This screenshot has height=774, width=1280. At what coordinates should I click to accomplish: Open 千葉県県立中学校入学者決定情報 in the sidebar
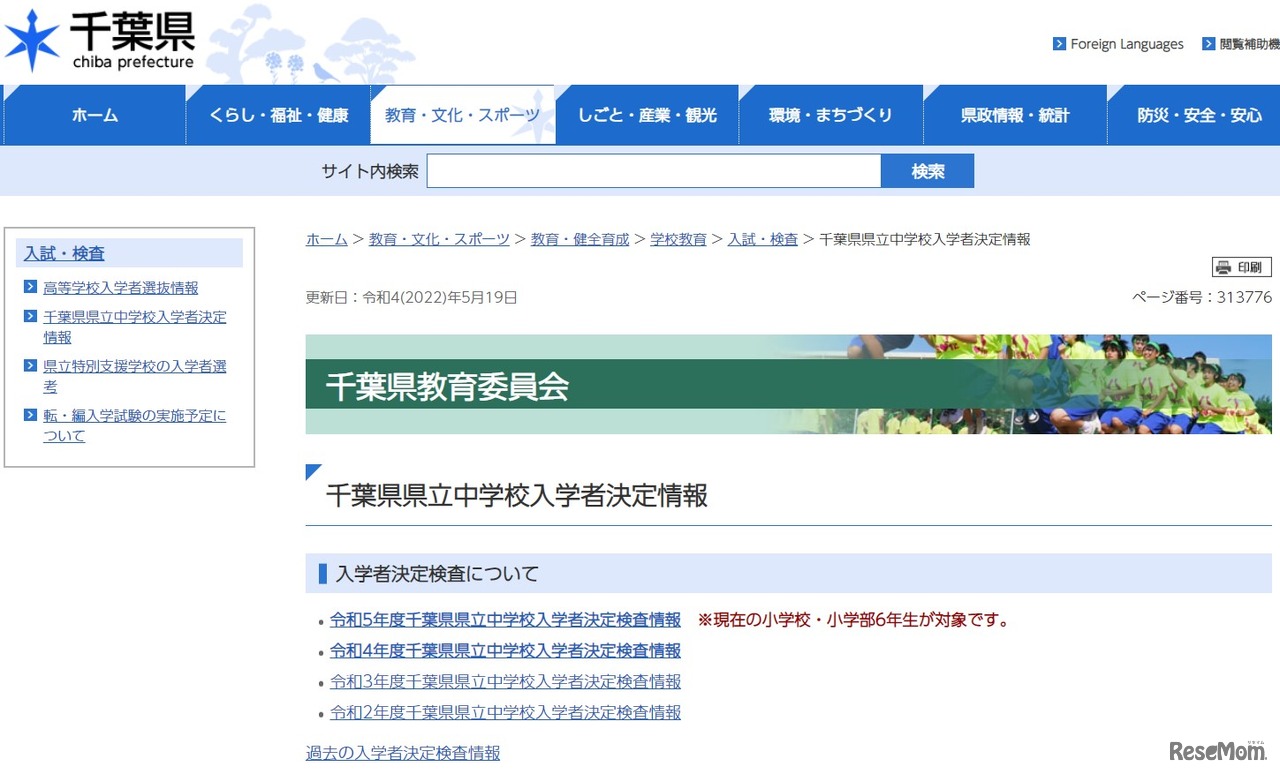(x=135, y=327)
